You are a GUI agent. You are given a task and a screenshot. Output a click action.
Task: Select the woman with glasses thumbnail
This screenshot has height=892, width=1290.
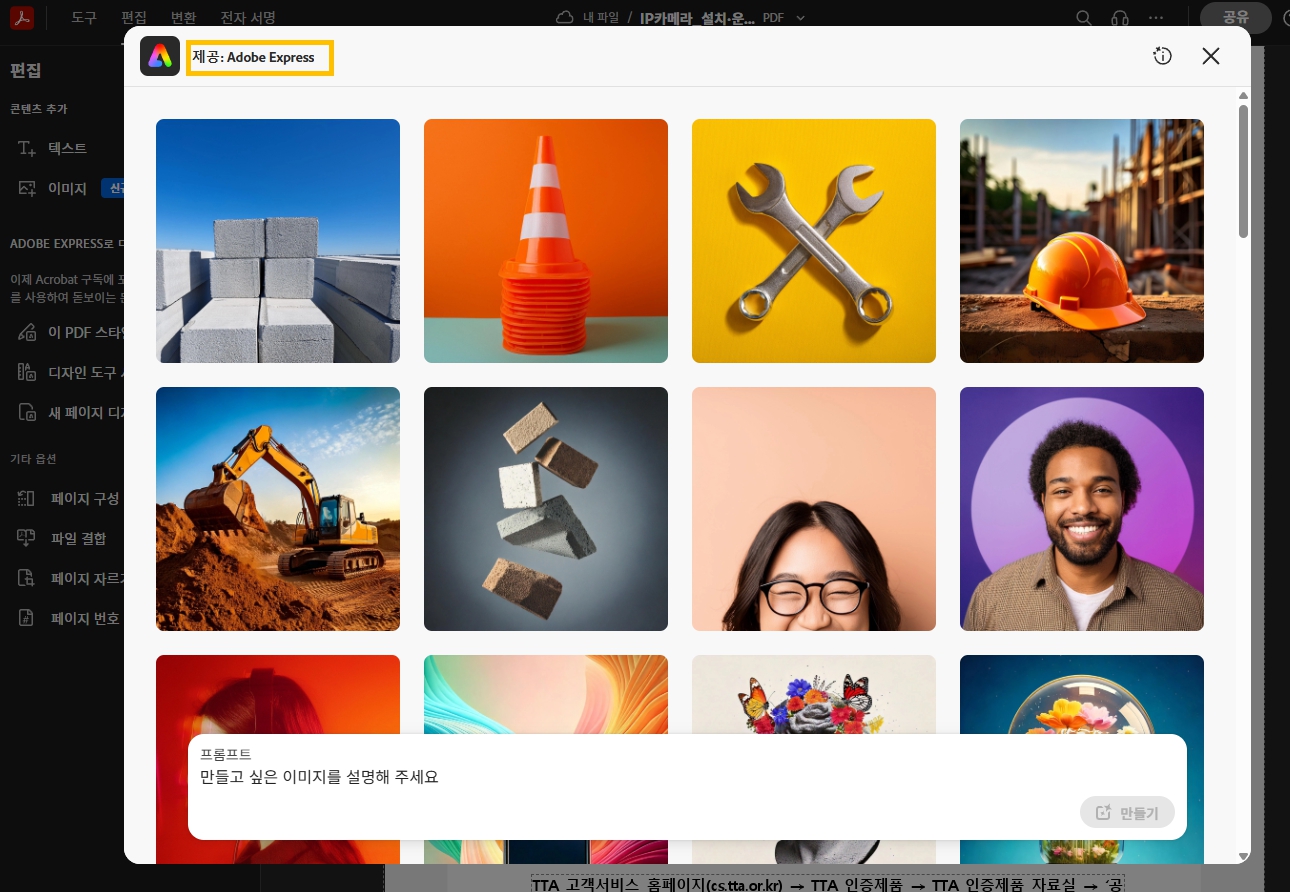[x=814, y=509]
